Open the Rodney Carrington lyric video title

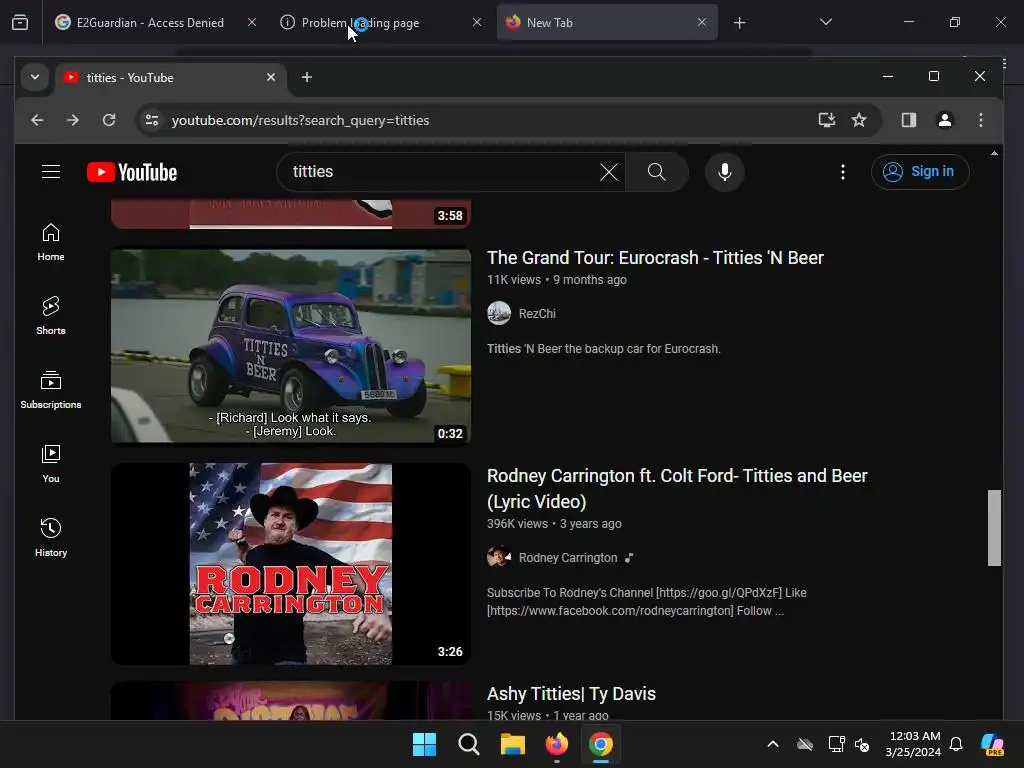677,488
